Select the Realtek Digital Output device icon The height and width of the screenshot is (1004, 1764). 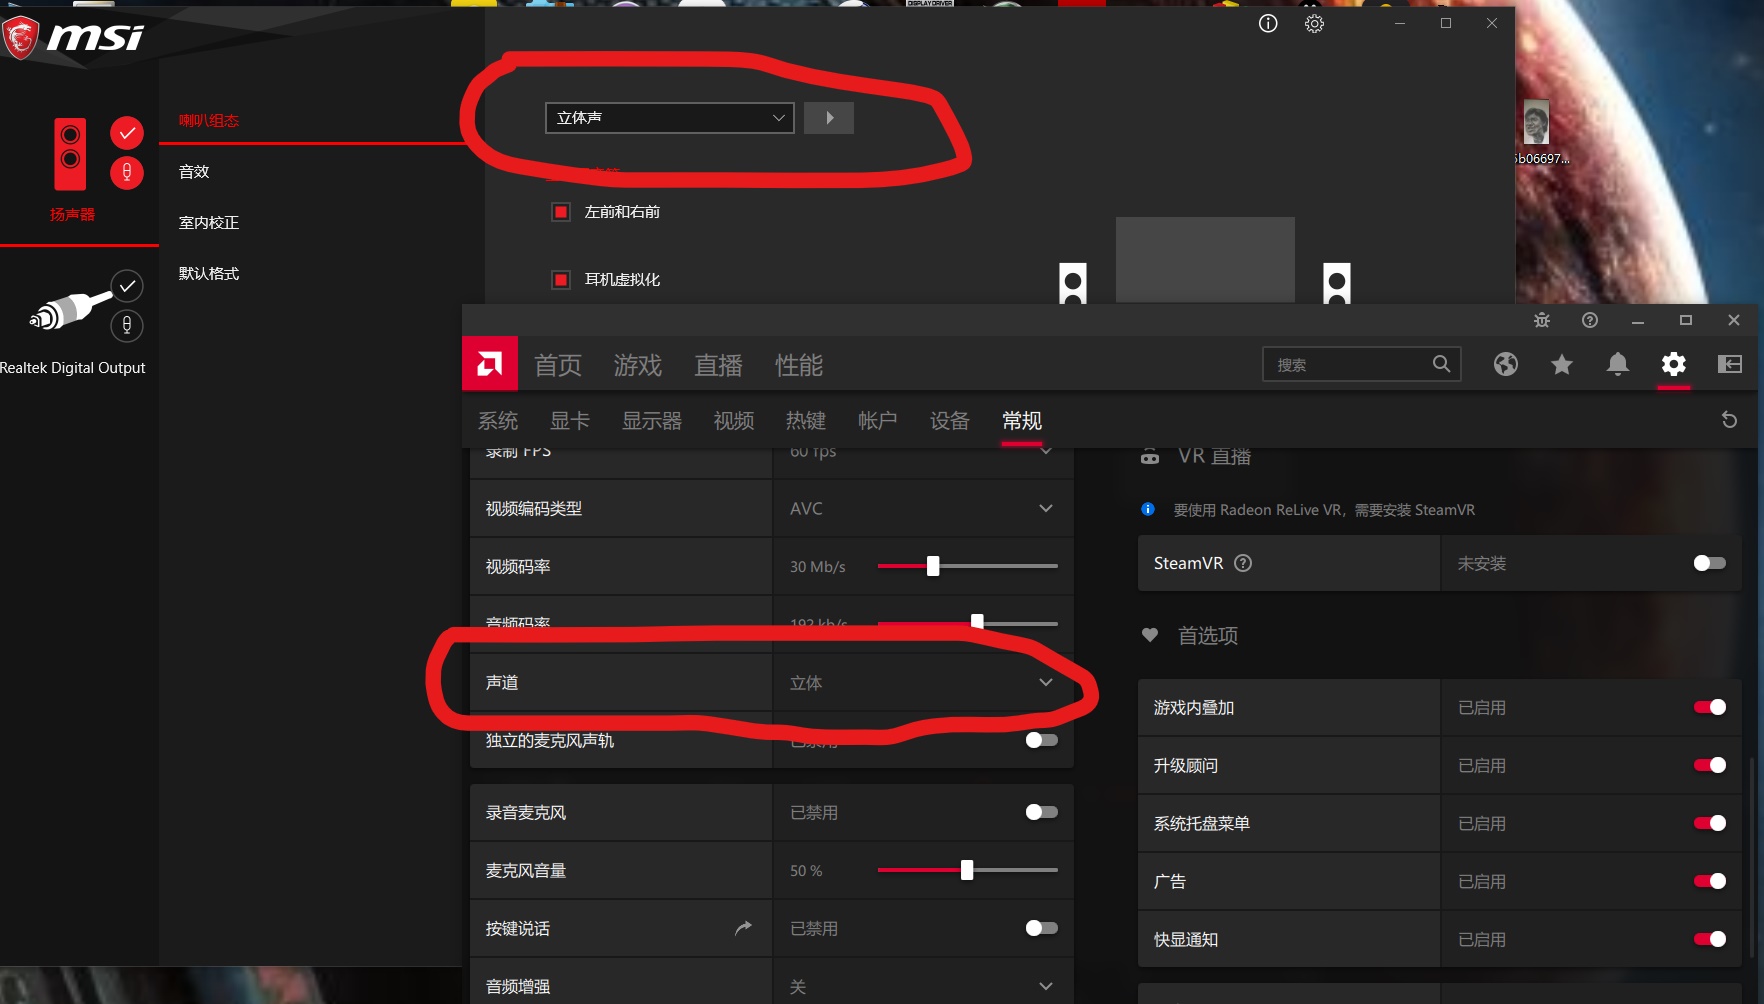pos(70,311)
